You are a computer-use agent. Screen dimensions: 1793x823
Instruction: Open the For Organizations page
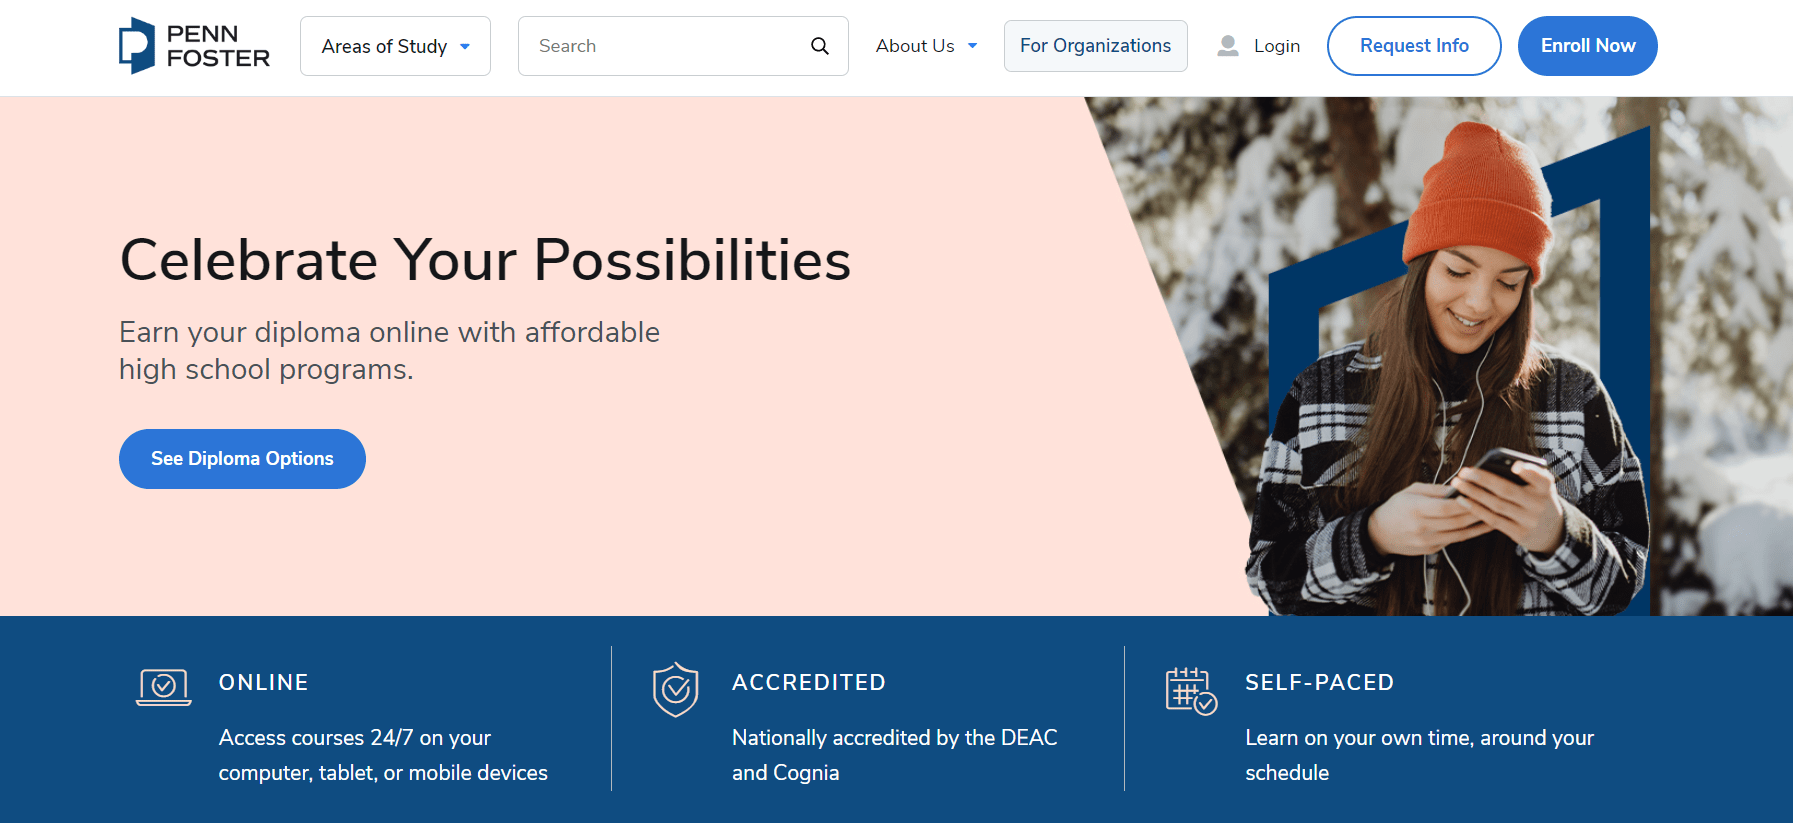1096,46
